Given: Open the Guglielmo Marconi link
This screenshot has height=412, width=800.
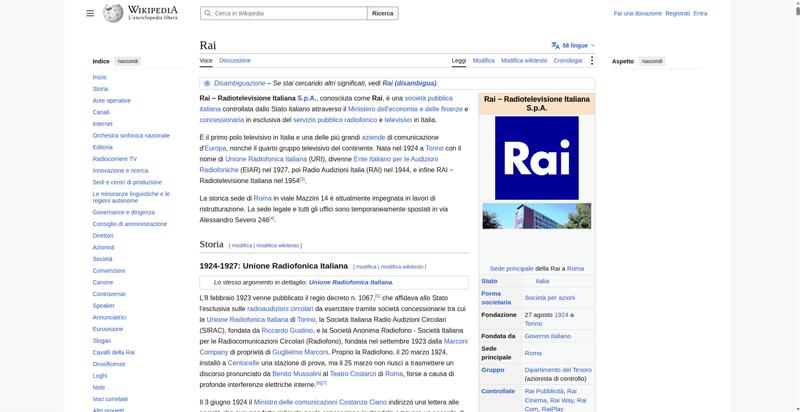Looking at the screenshot, I should pos(300,352).
